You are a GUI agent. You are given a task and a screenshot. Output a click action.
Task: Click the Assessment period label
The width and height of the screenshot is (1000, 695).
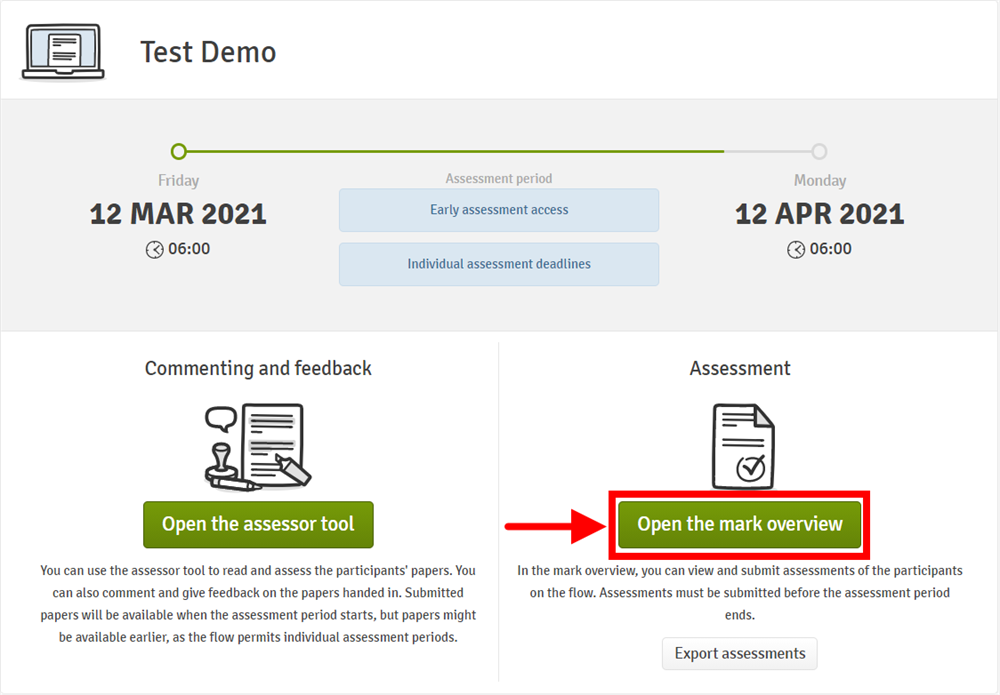click(x=499, y=179)
